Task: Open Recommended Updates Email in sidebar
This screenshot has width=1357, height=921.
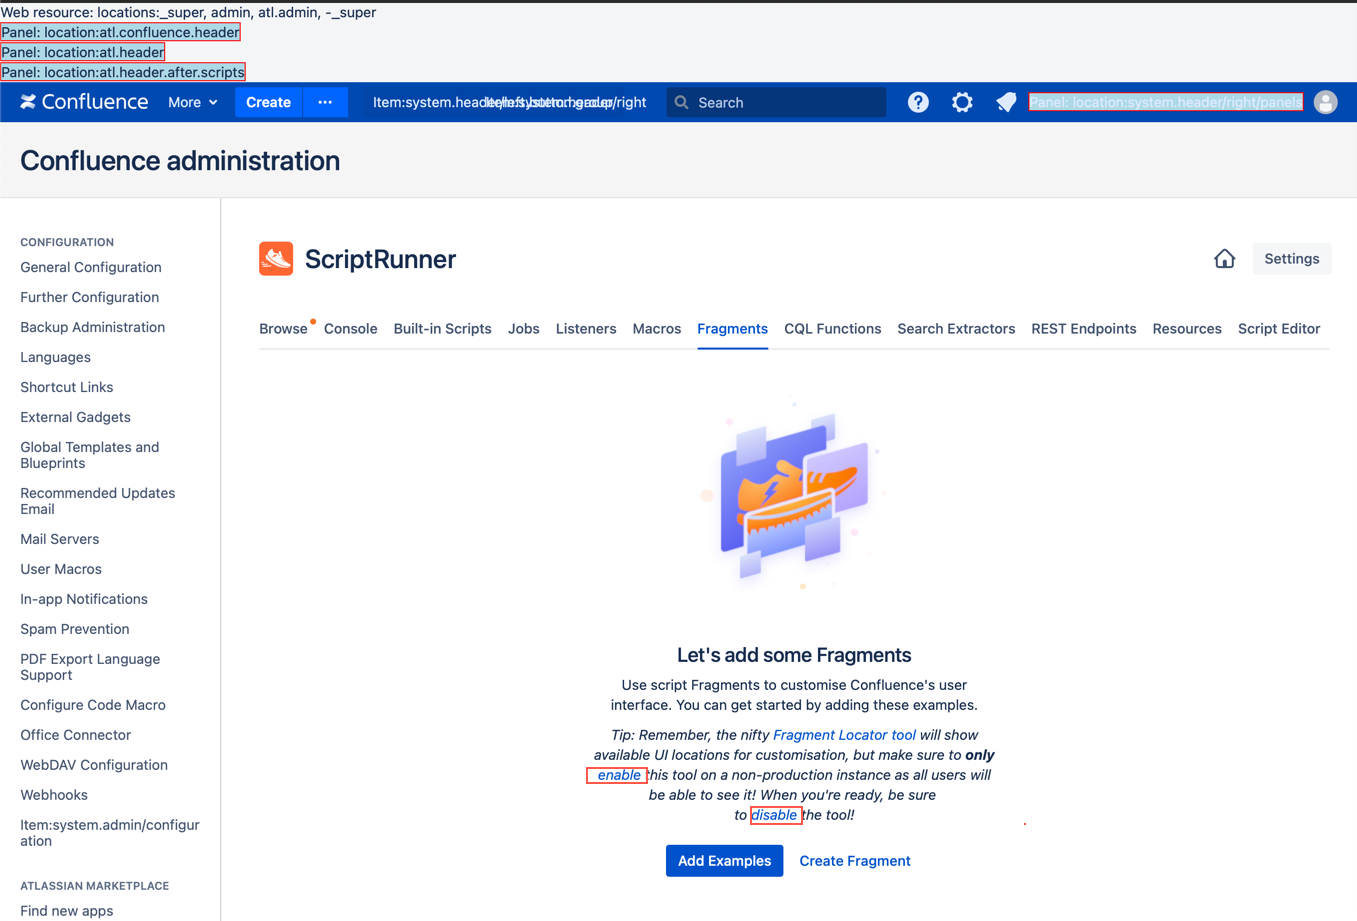Action: point(98,501)
